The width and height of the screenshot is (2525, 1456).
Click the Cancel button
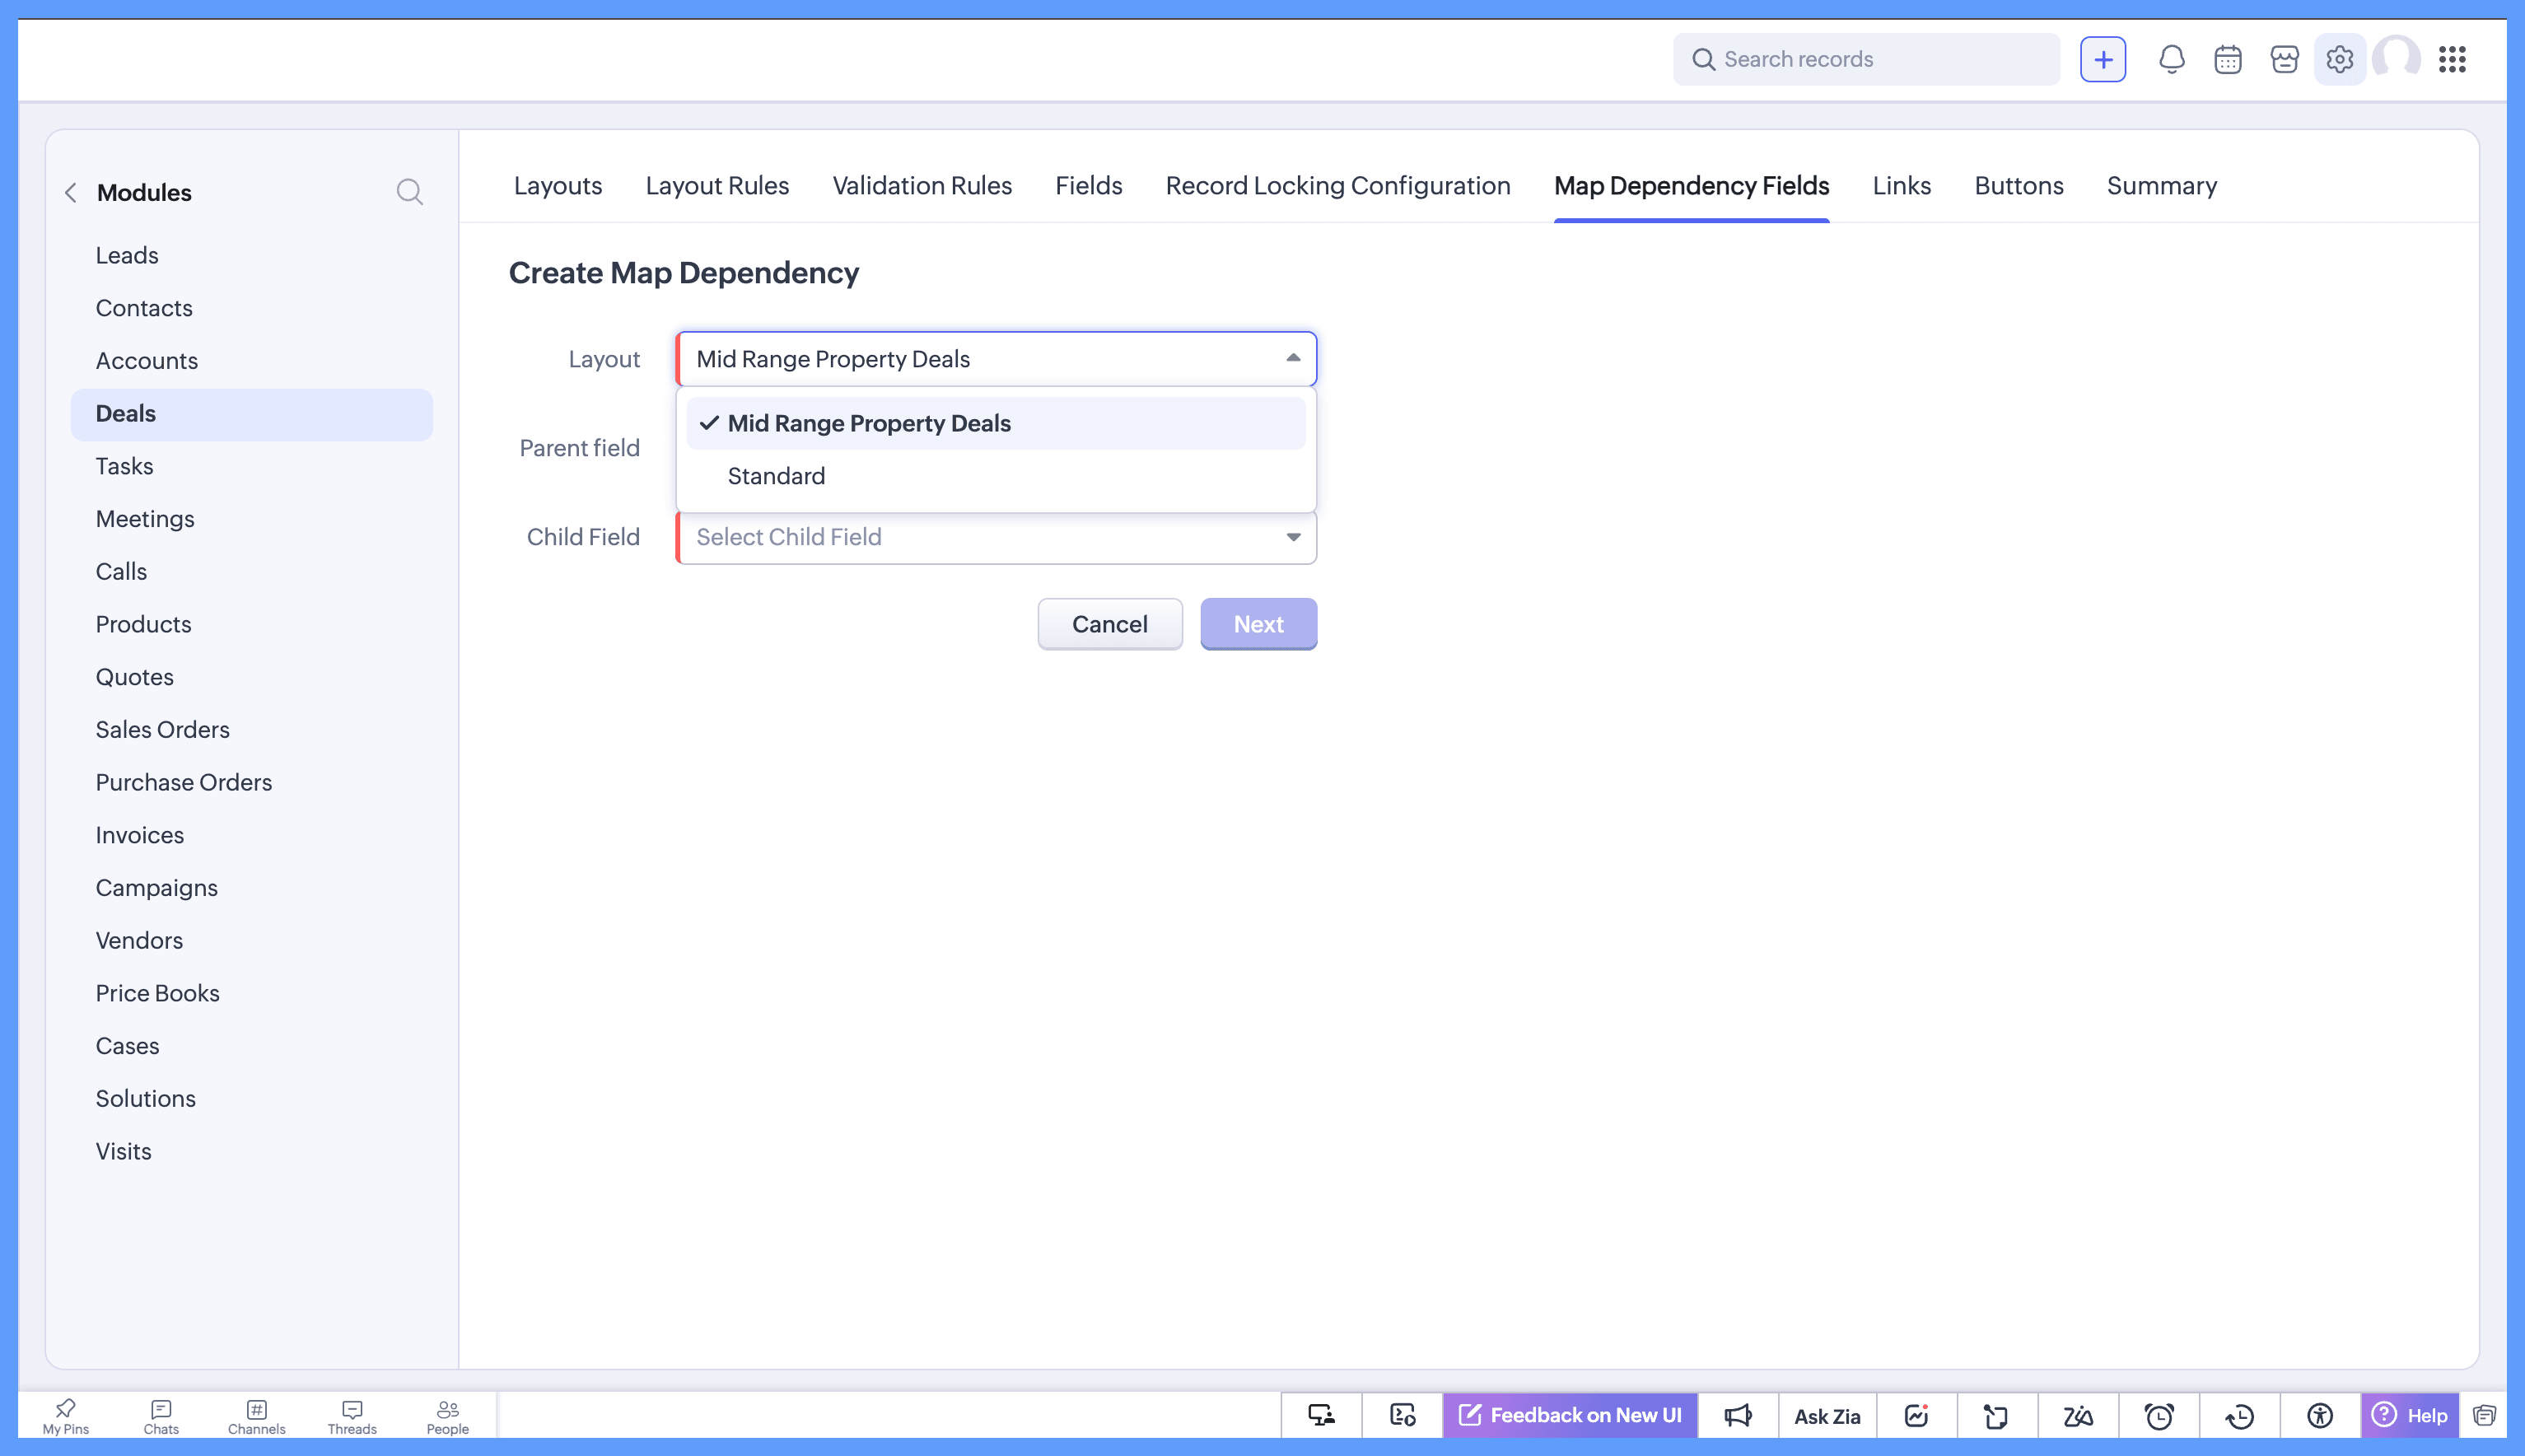(x=1109, y=624)
